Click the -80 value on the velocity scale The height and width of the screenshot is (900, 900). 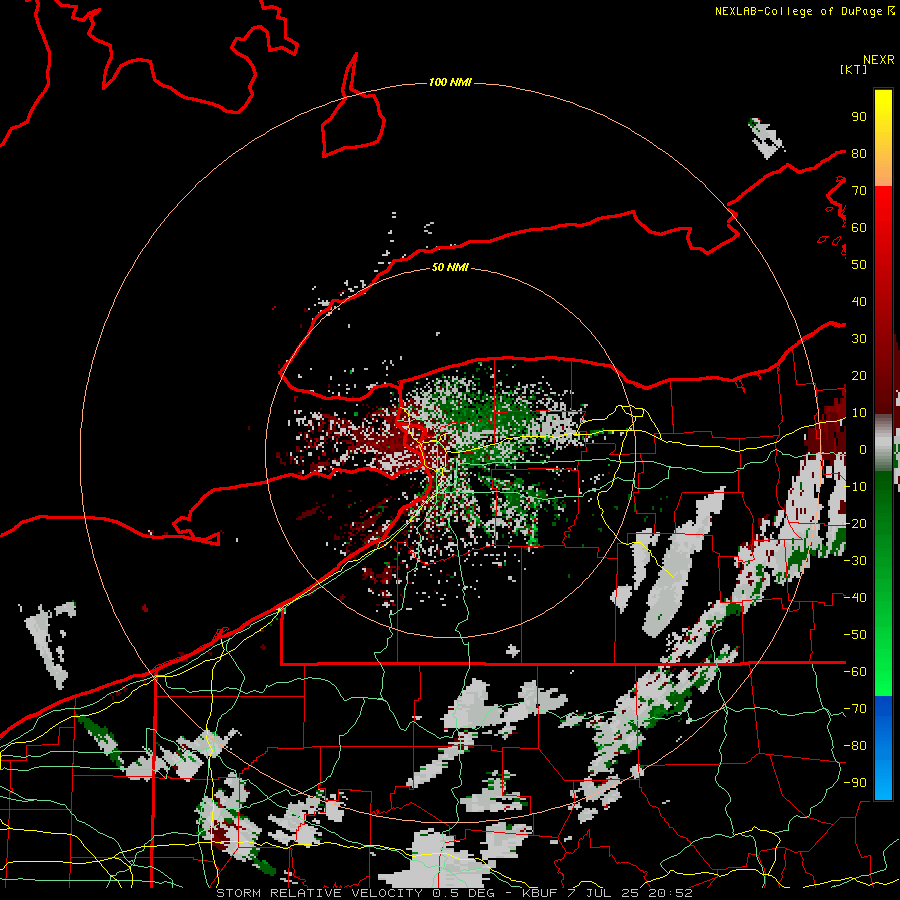click(855, 746)
